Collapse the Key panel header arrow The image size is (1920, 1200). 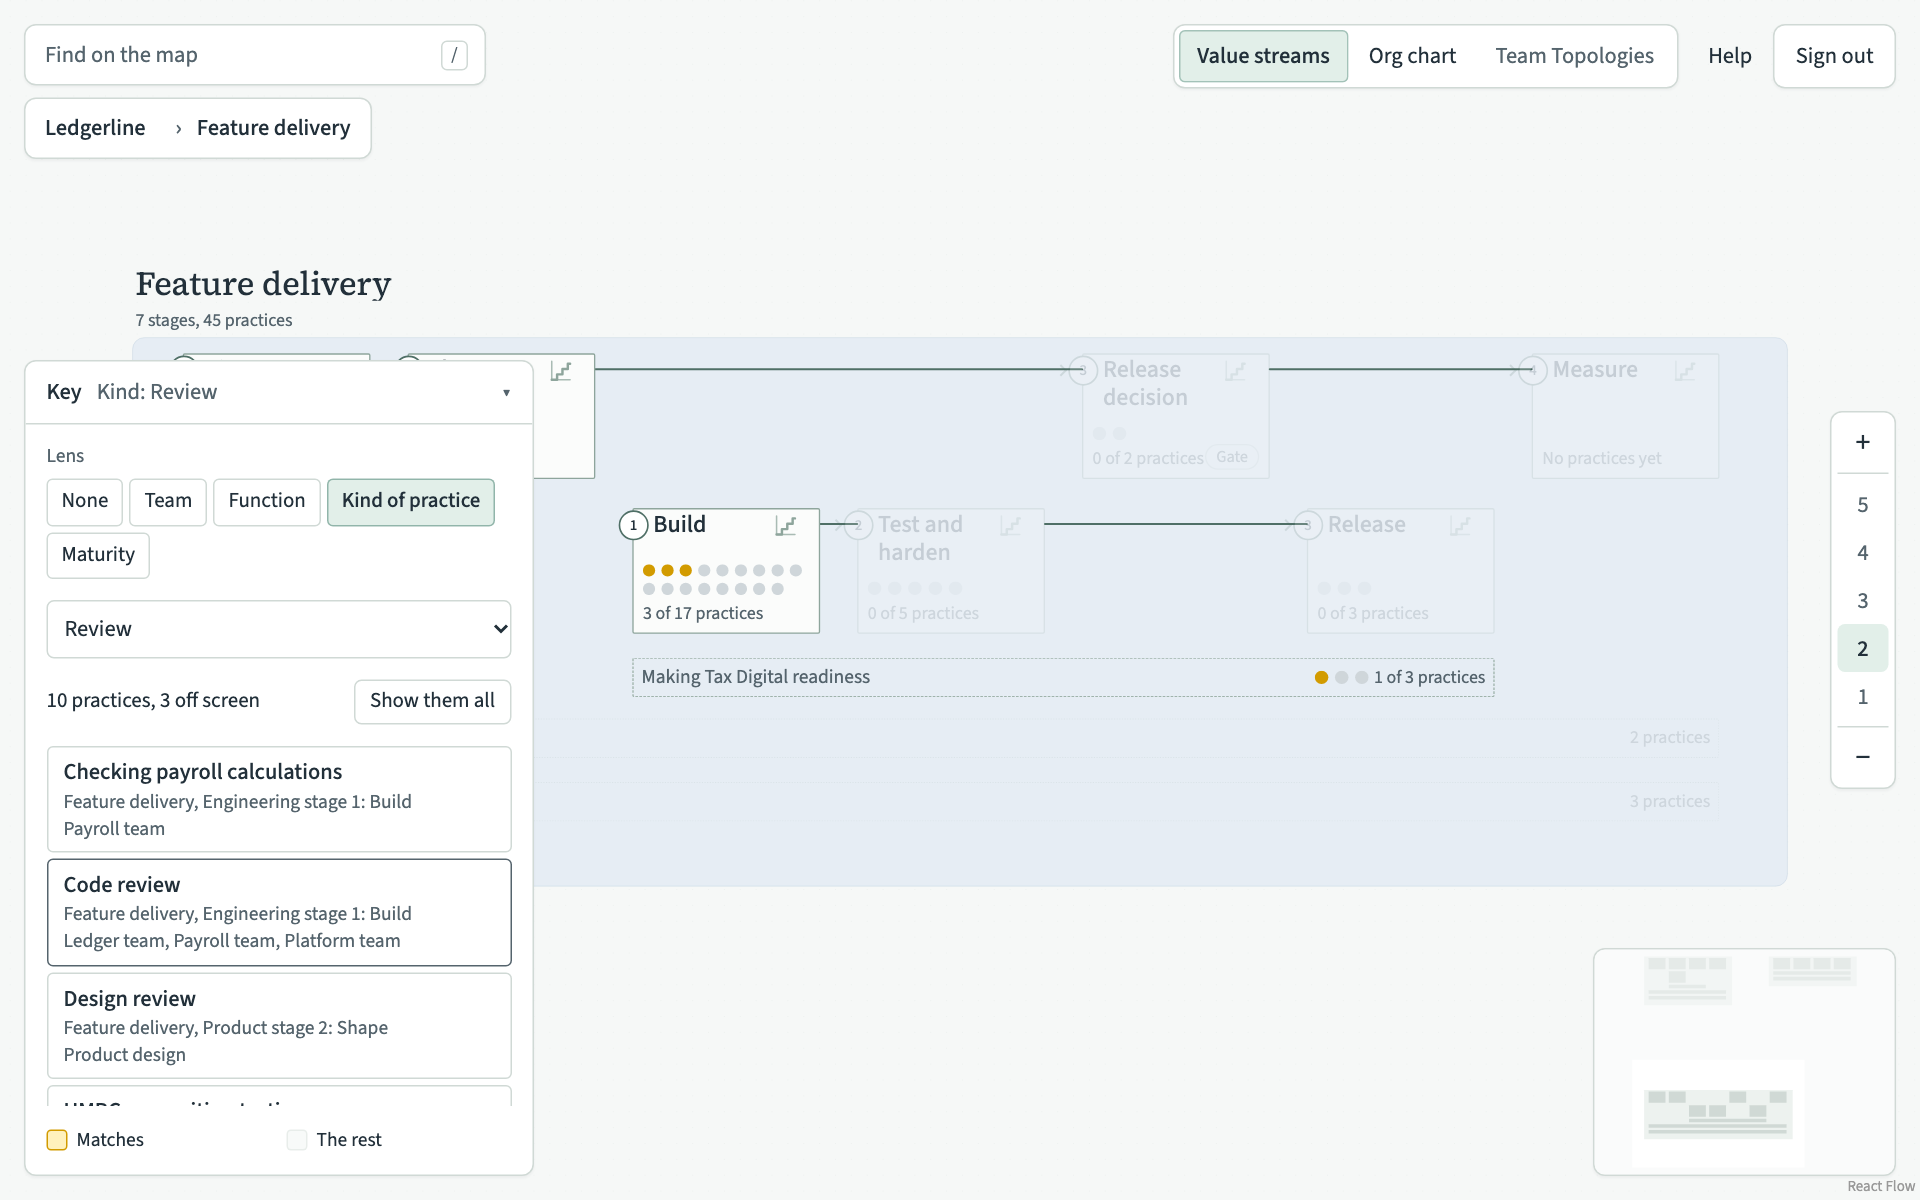506,393
